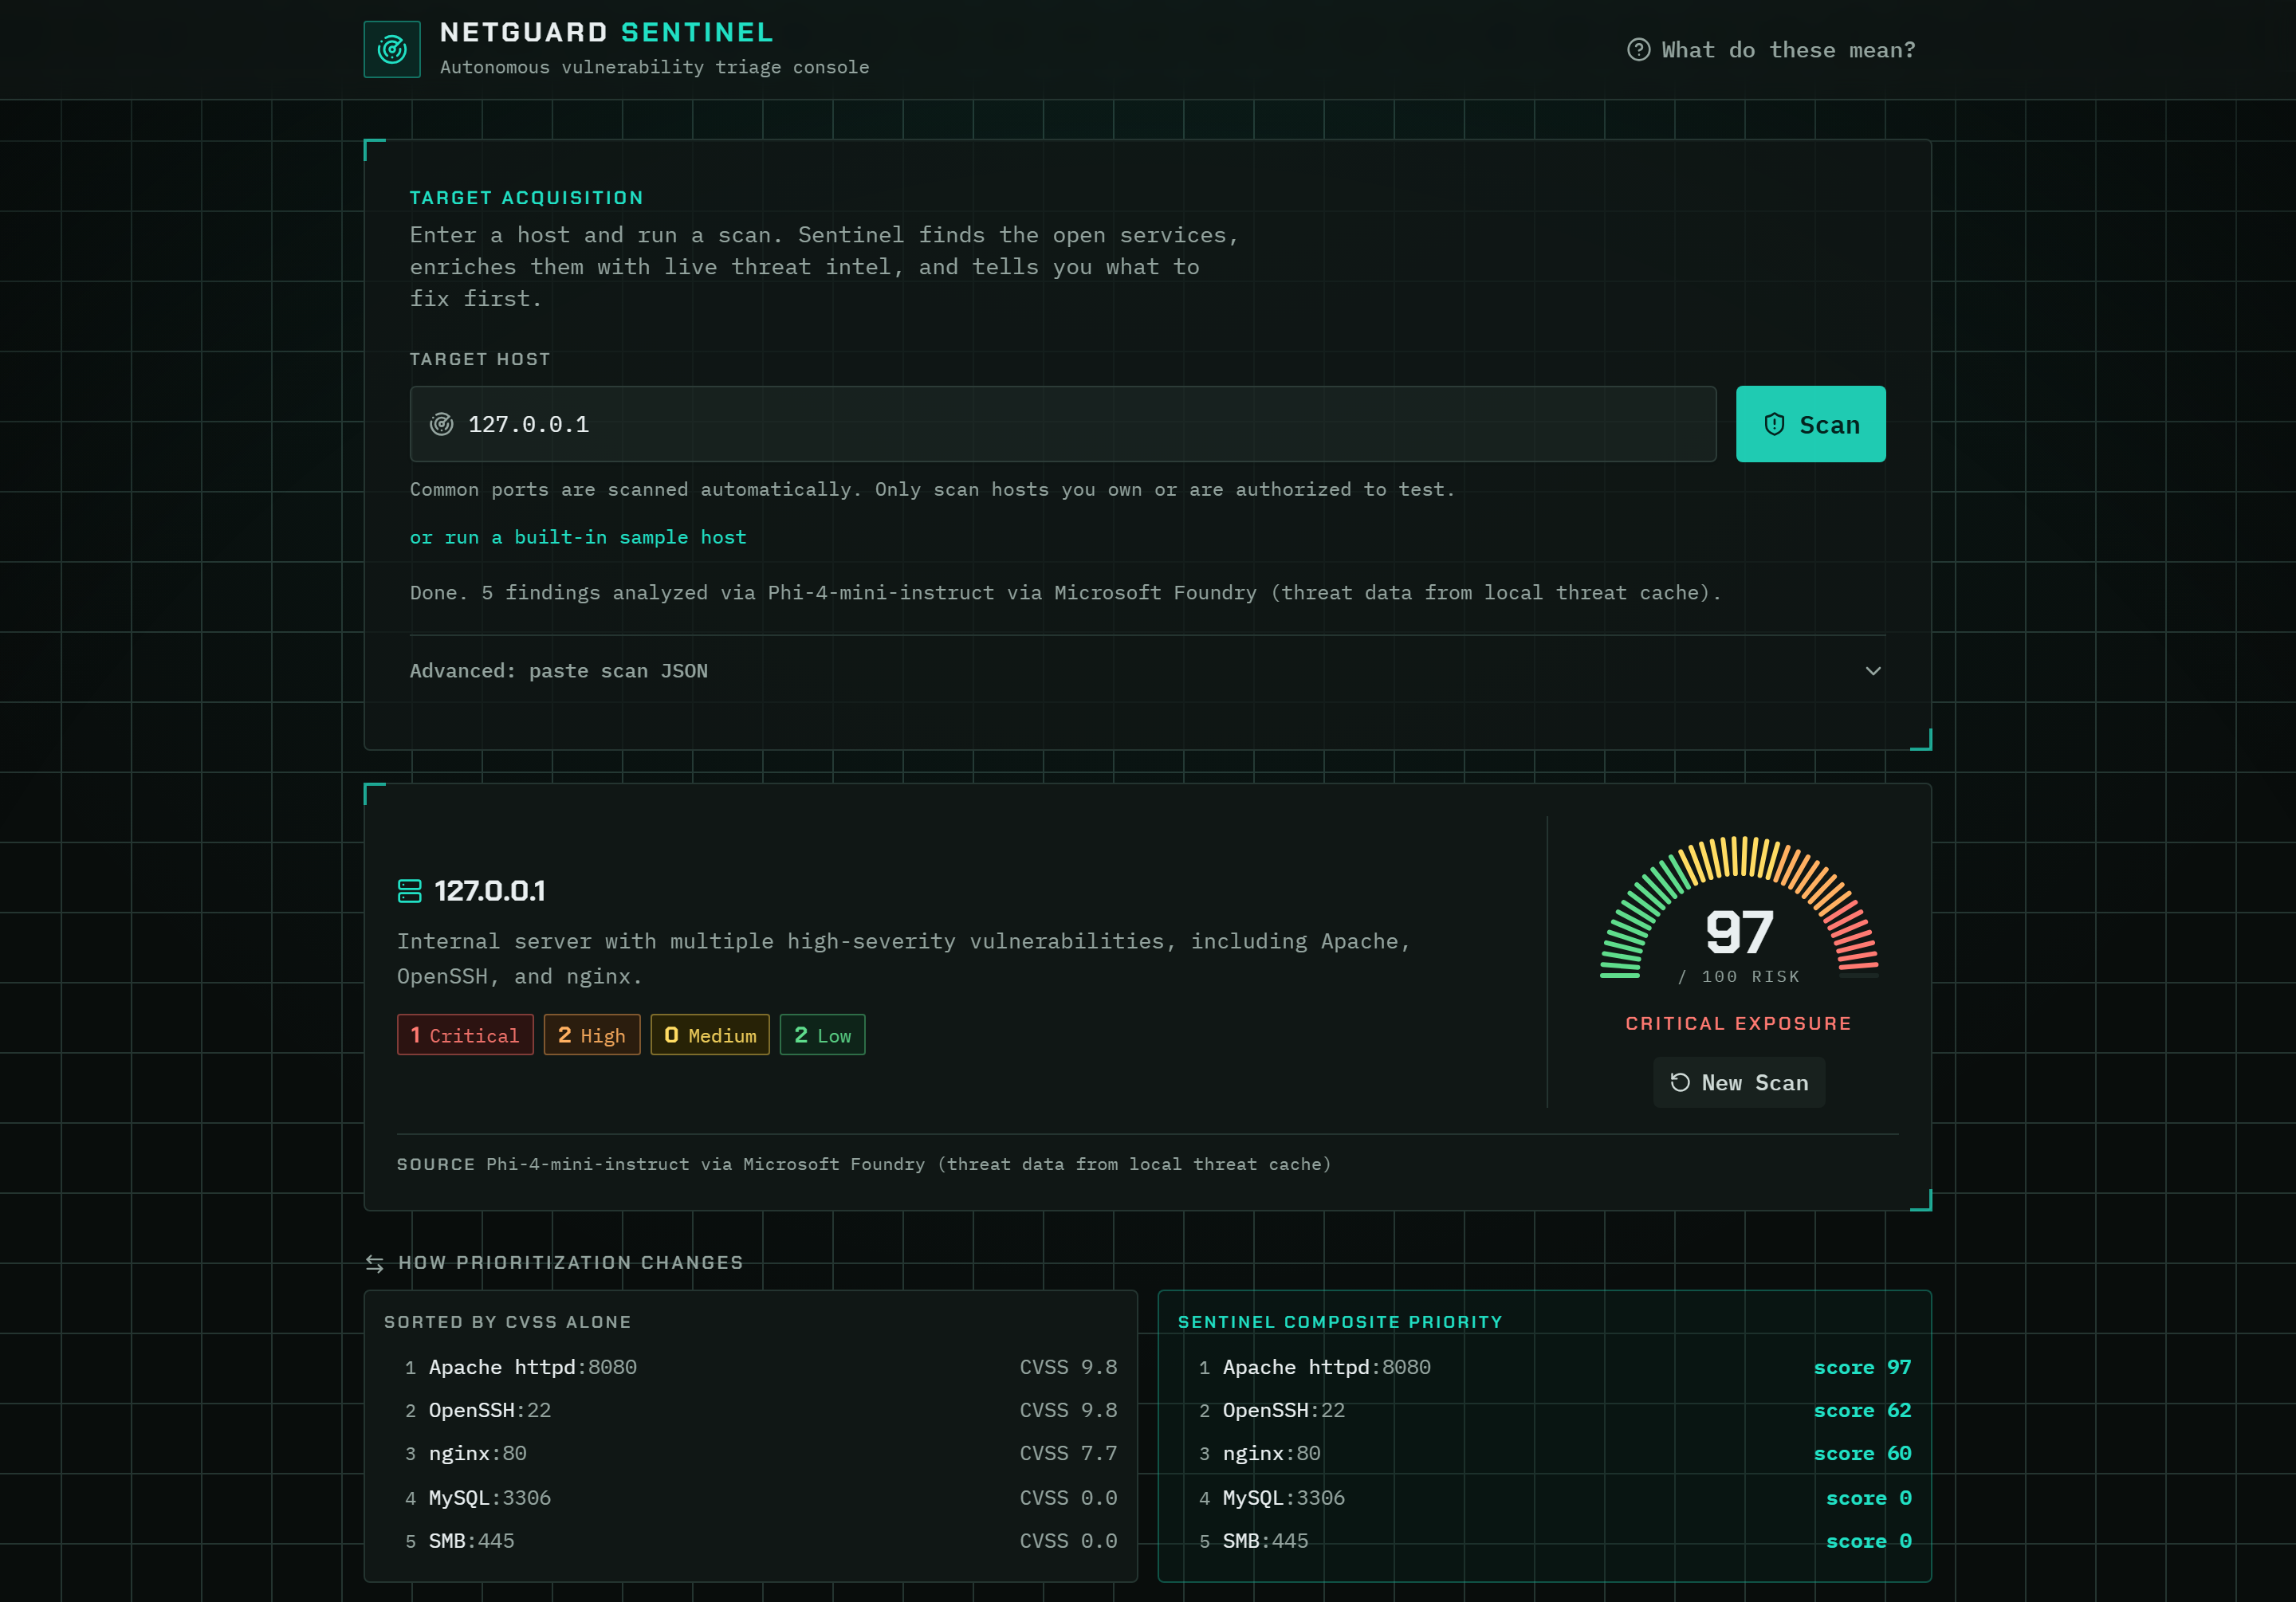The image size is (2296, 1602).
Task: Click the NetGuard Sentinel radar logo icon
Action: 392,49
